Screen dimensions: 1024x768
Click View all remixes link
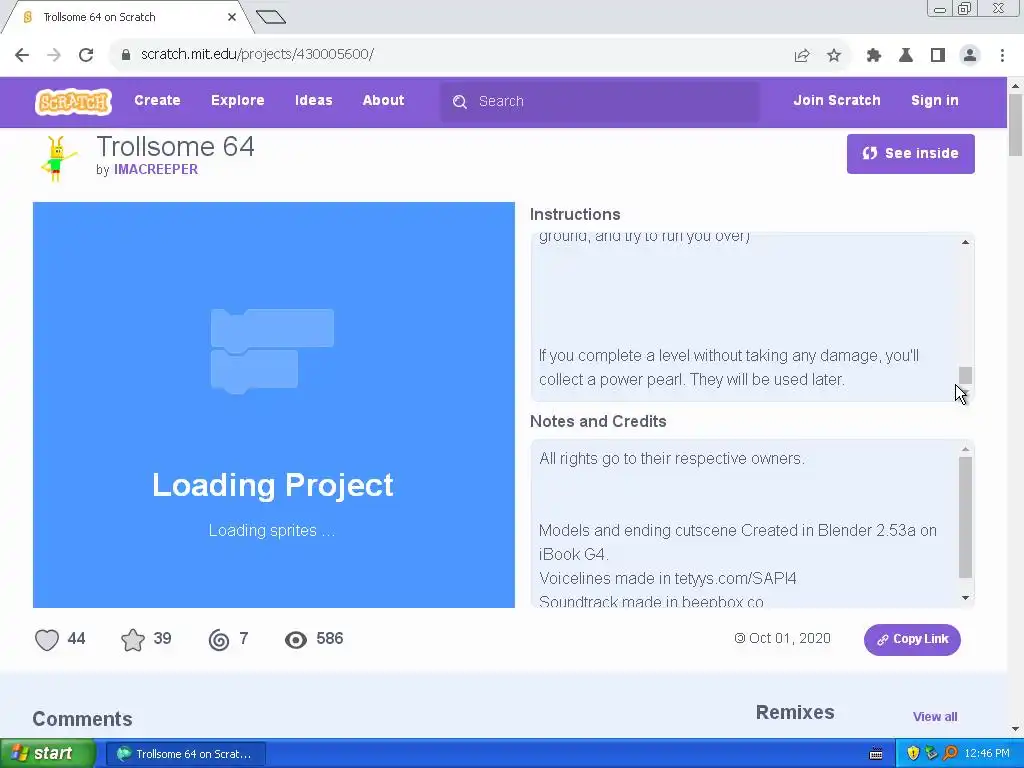pos(935,716)
